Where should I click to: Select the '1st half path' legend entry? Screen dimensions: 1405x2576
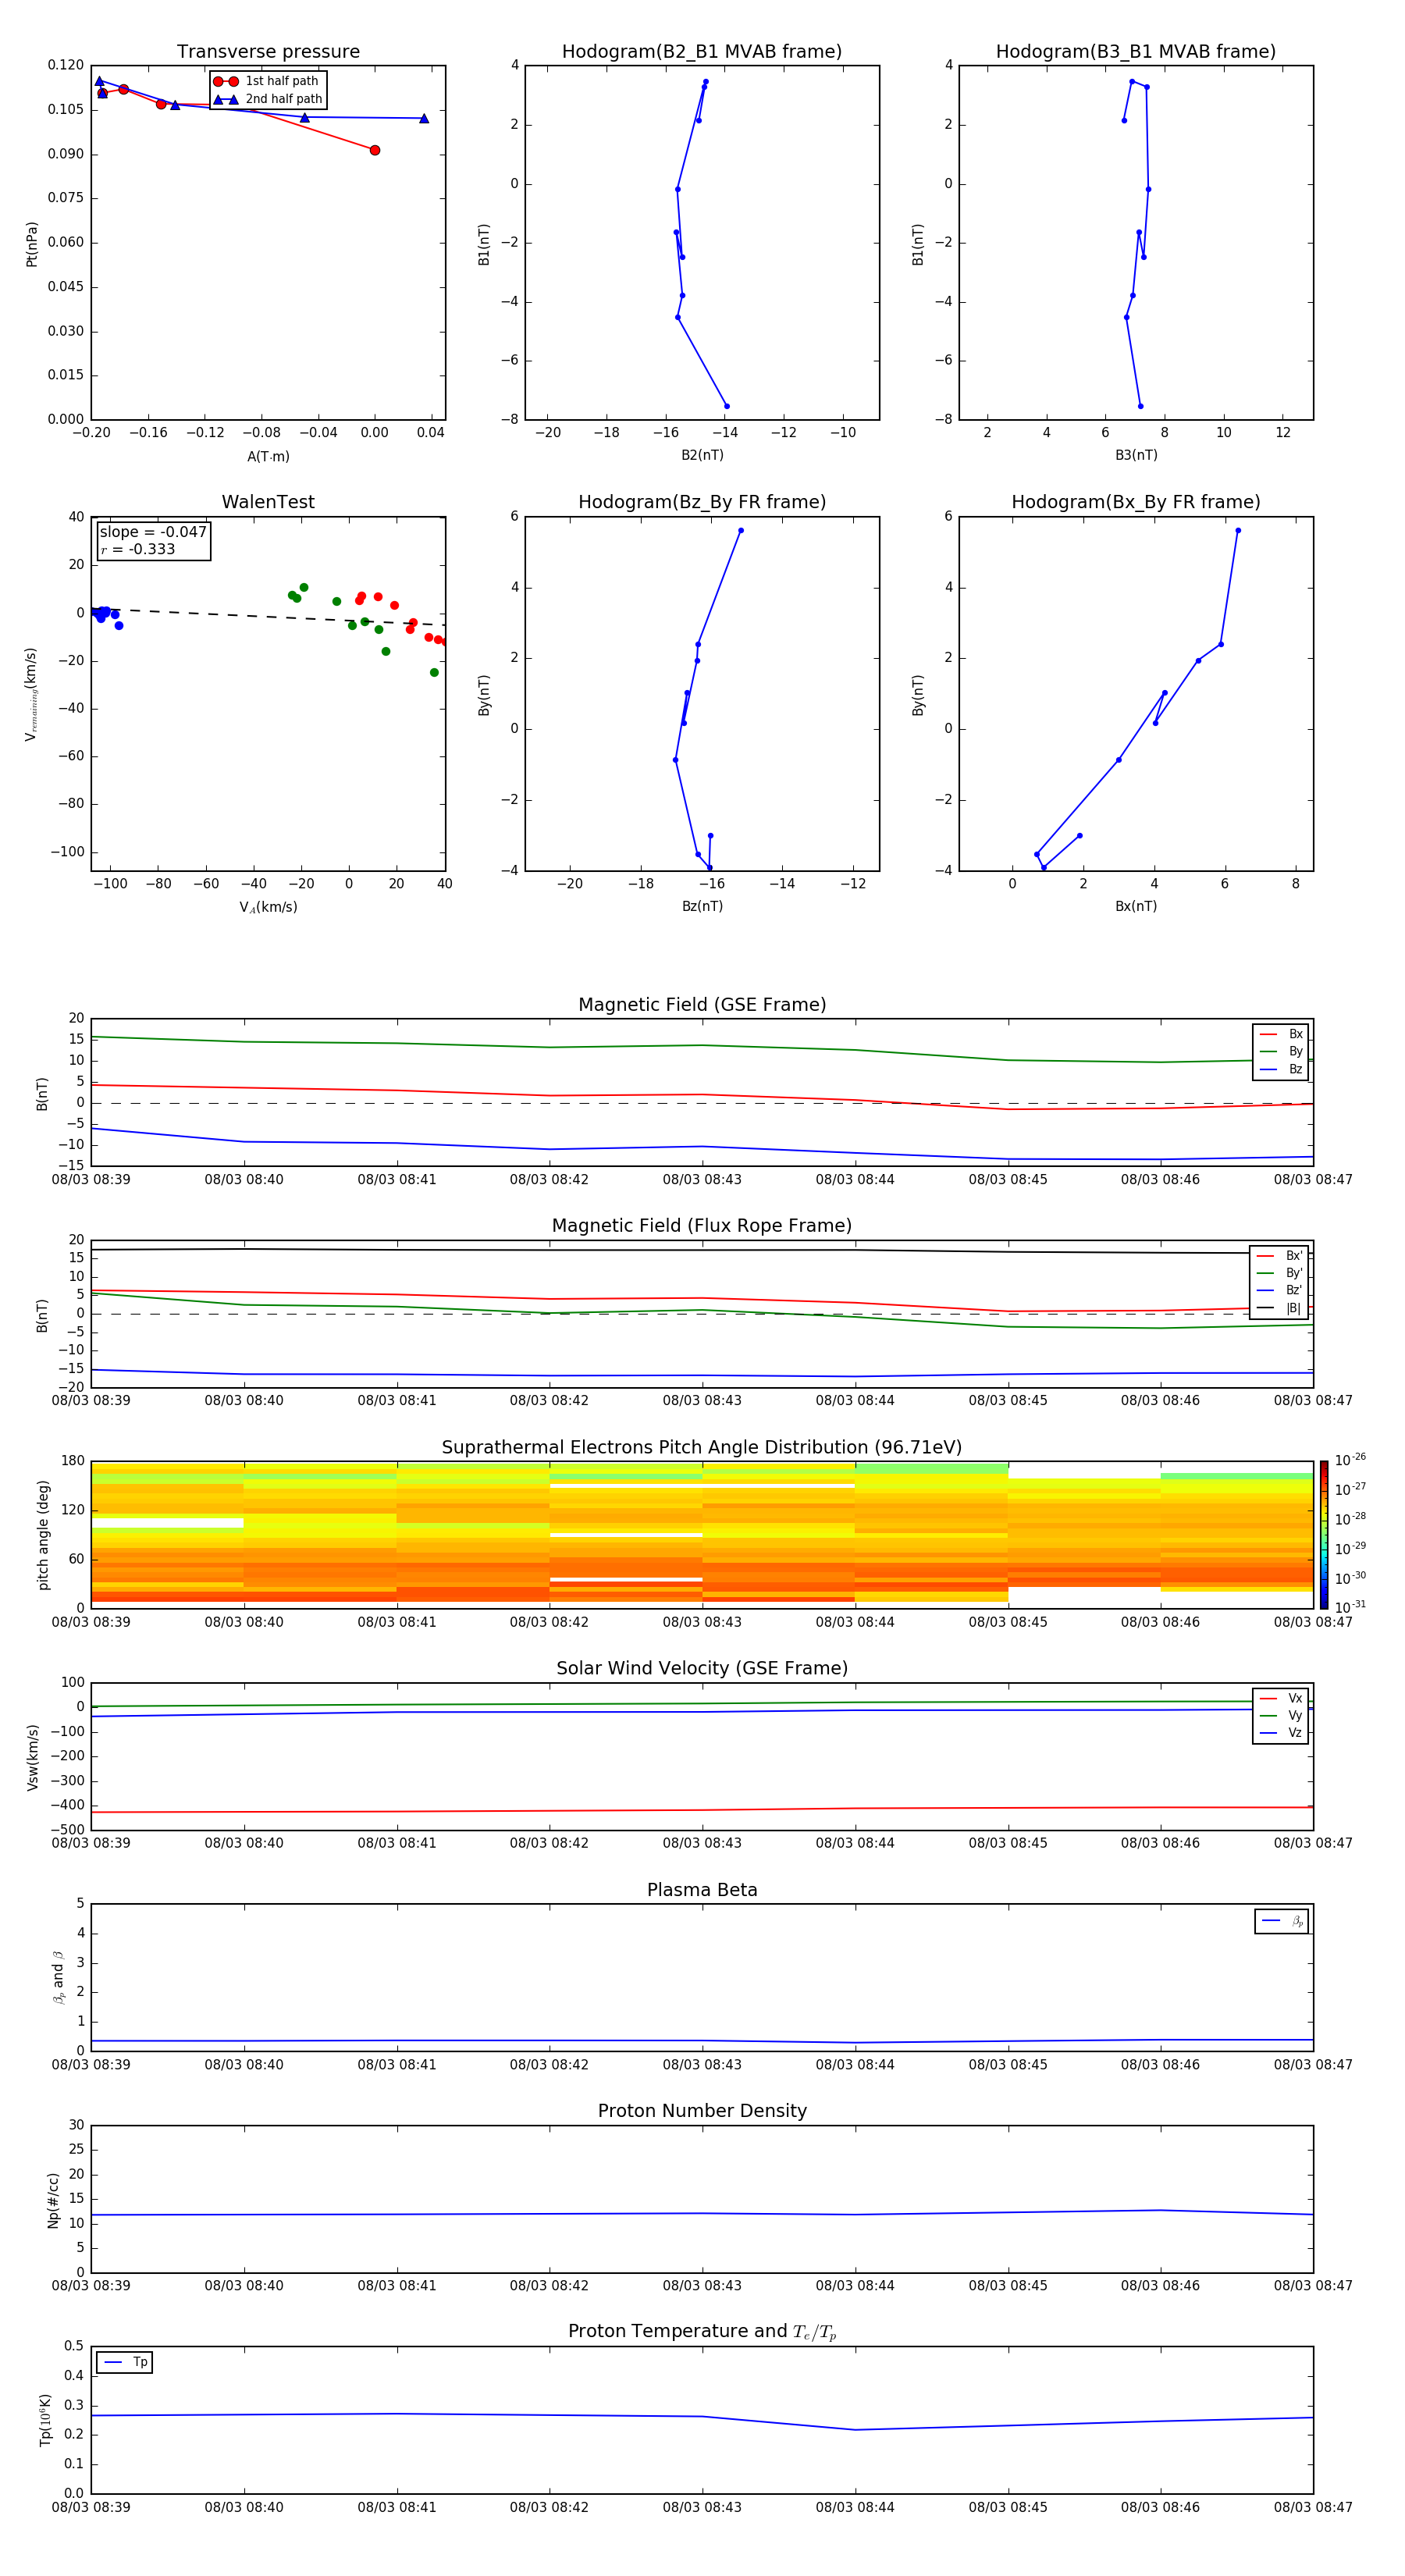click(268, 81)
